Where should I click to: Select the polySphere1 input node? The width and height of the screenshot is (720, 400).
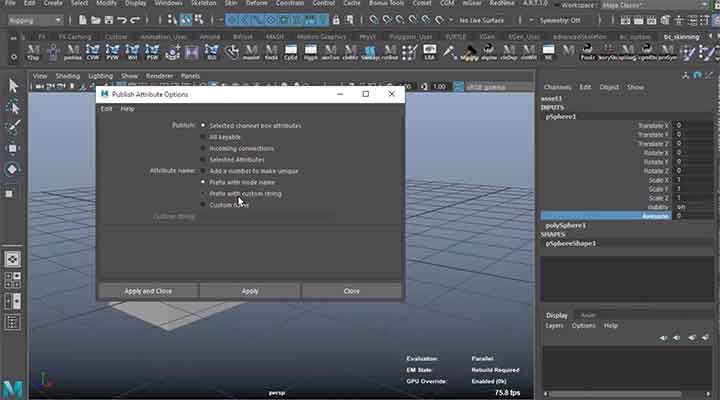click(x=567, y=226)
